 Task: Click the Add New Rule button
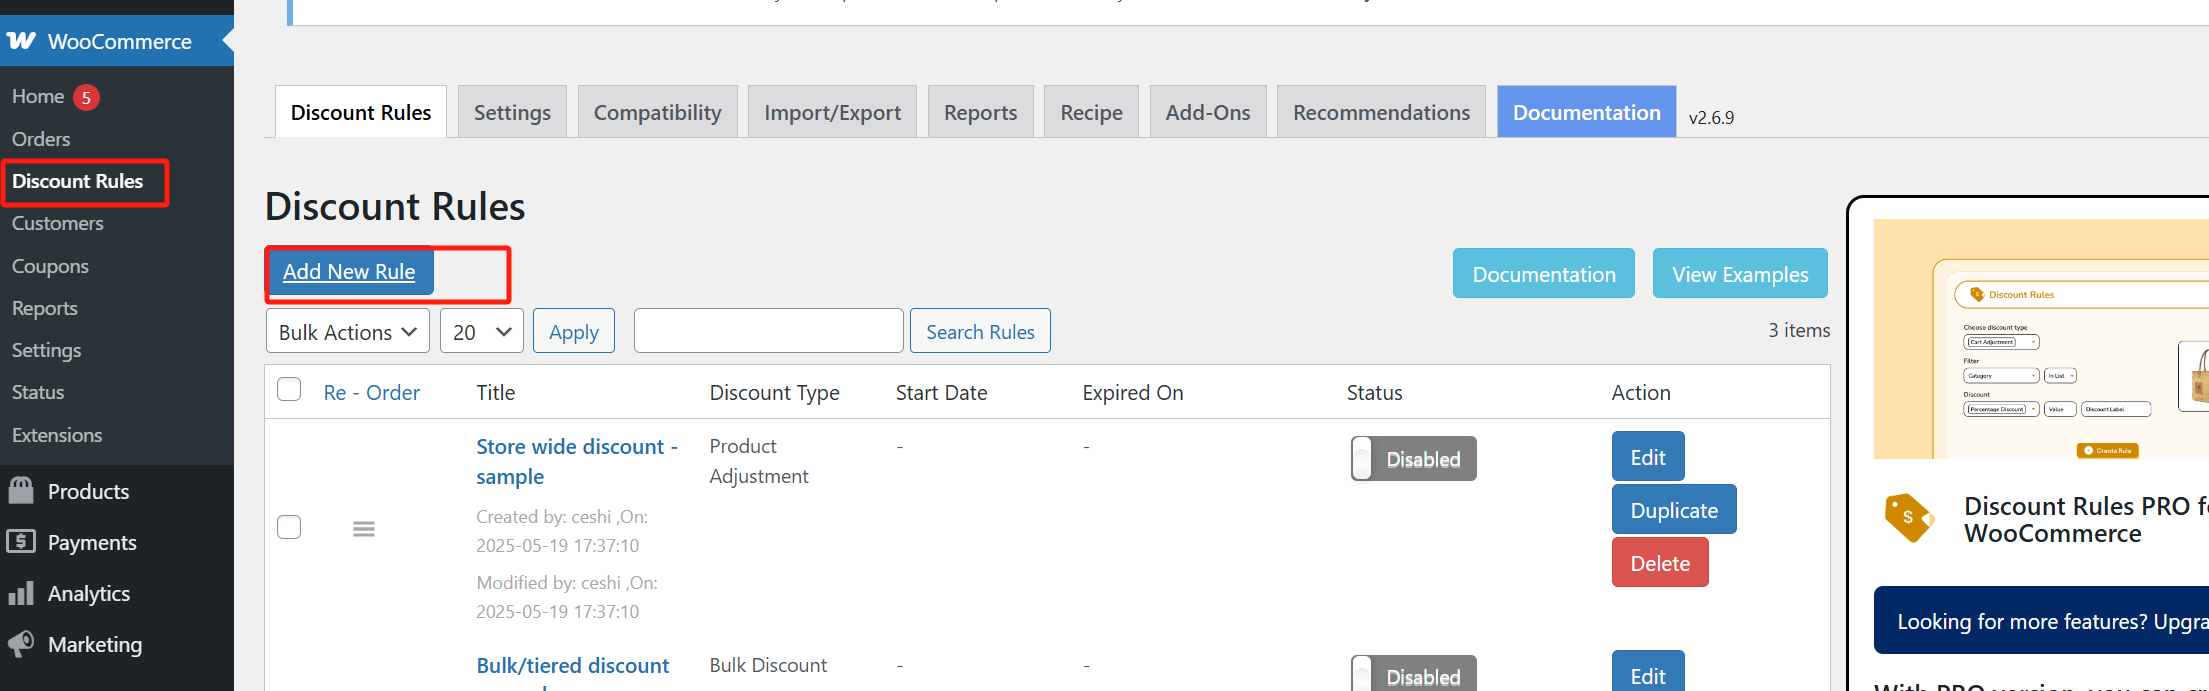click(349, 271)
